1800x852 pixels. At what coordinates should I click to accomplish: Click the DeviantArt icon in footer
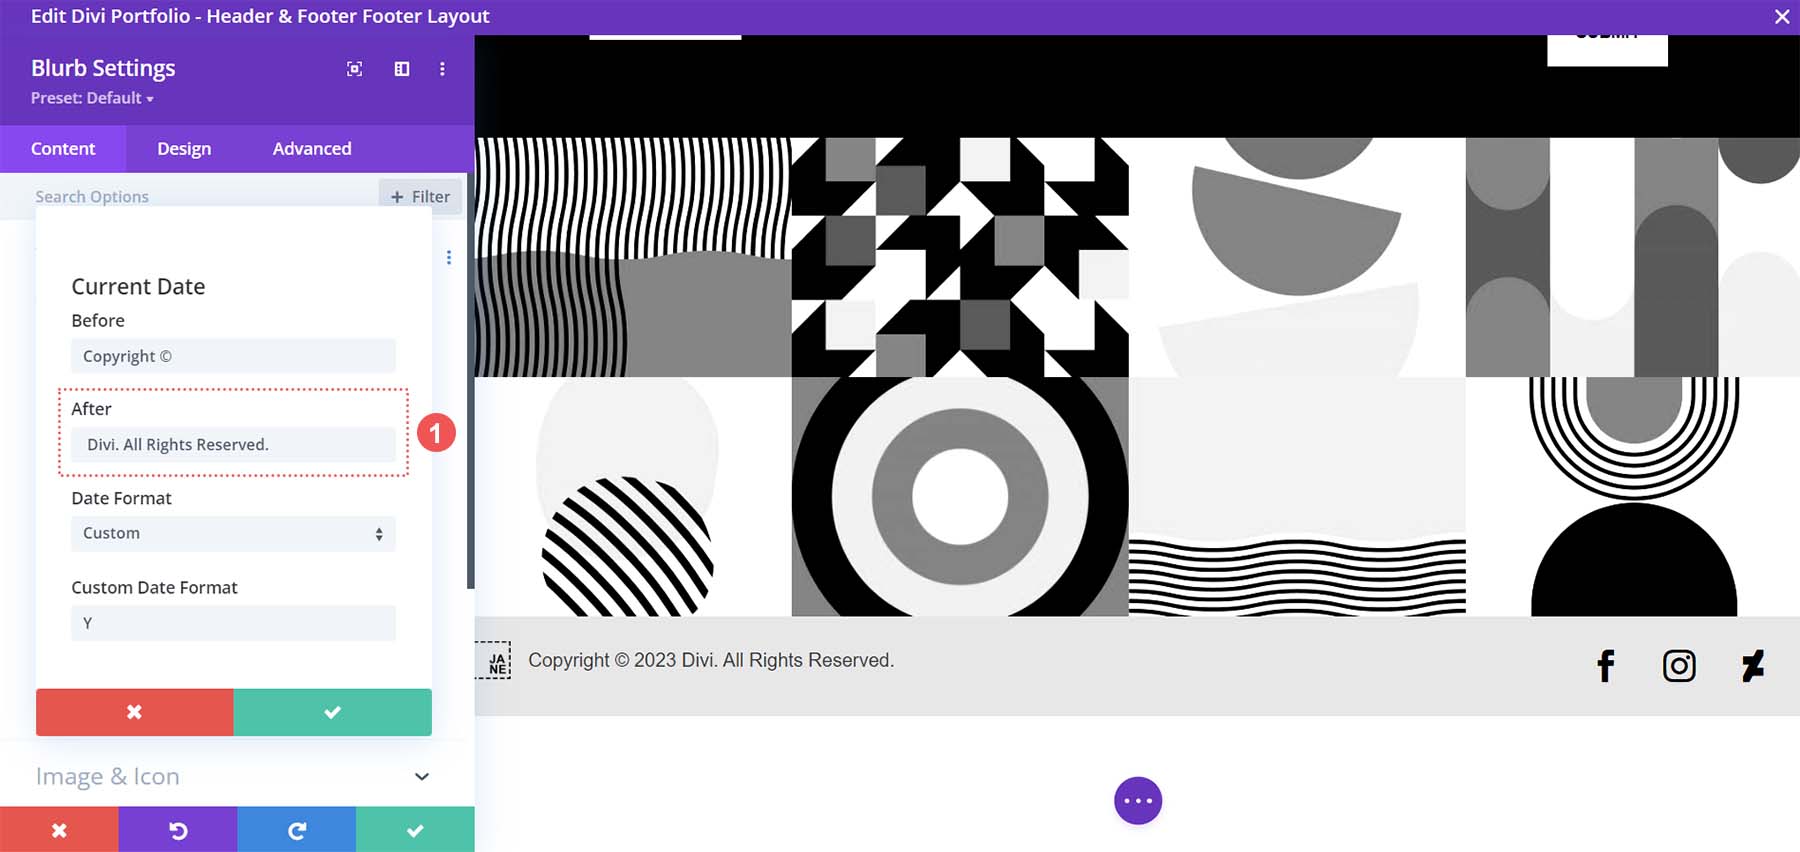tap(1752, 666)
